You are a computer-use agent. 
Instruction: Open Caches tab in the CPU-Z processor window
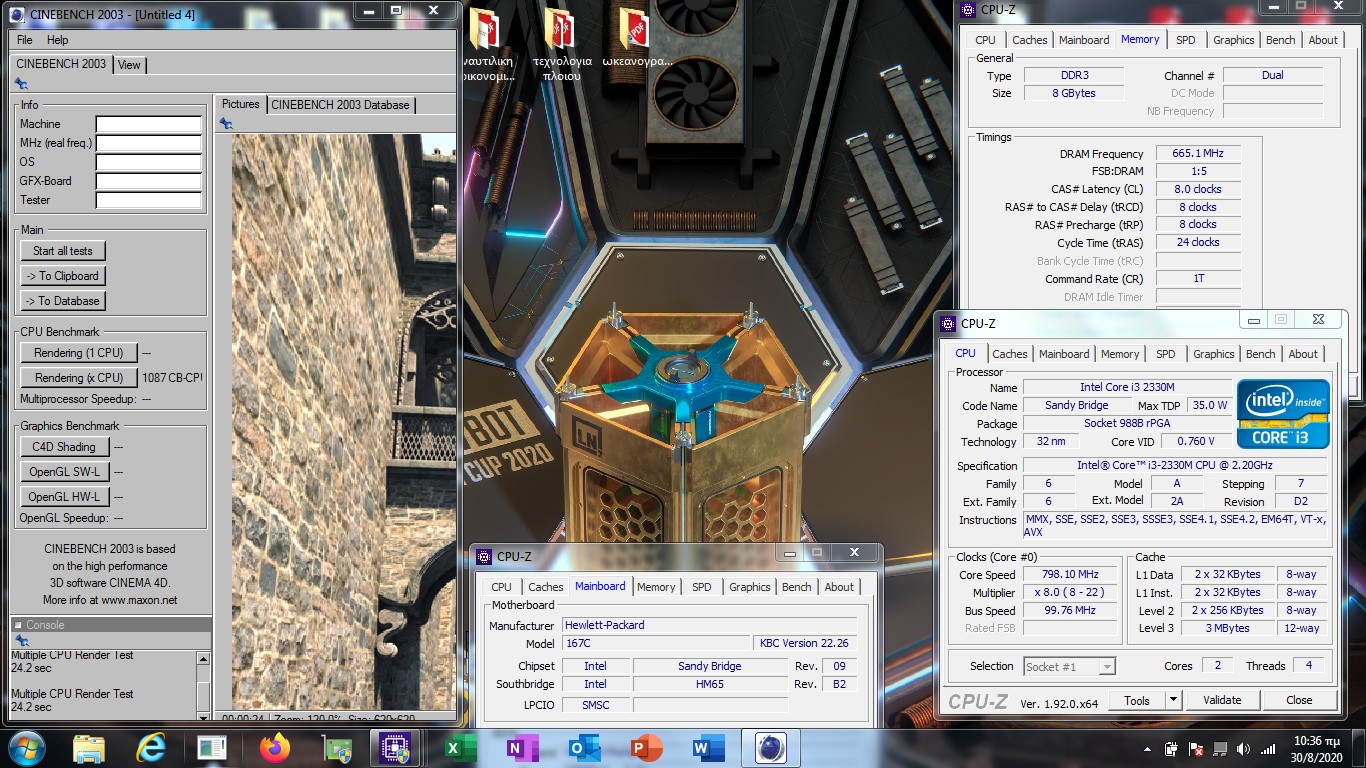coord(1010,354)
